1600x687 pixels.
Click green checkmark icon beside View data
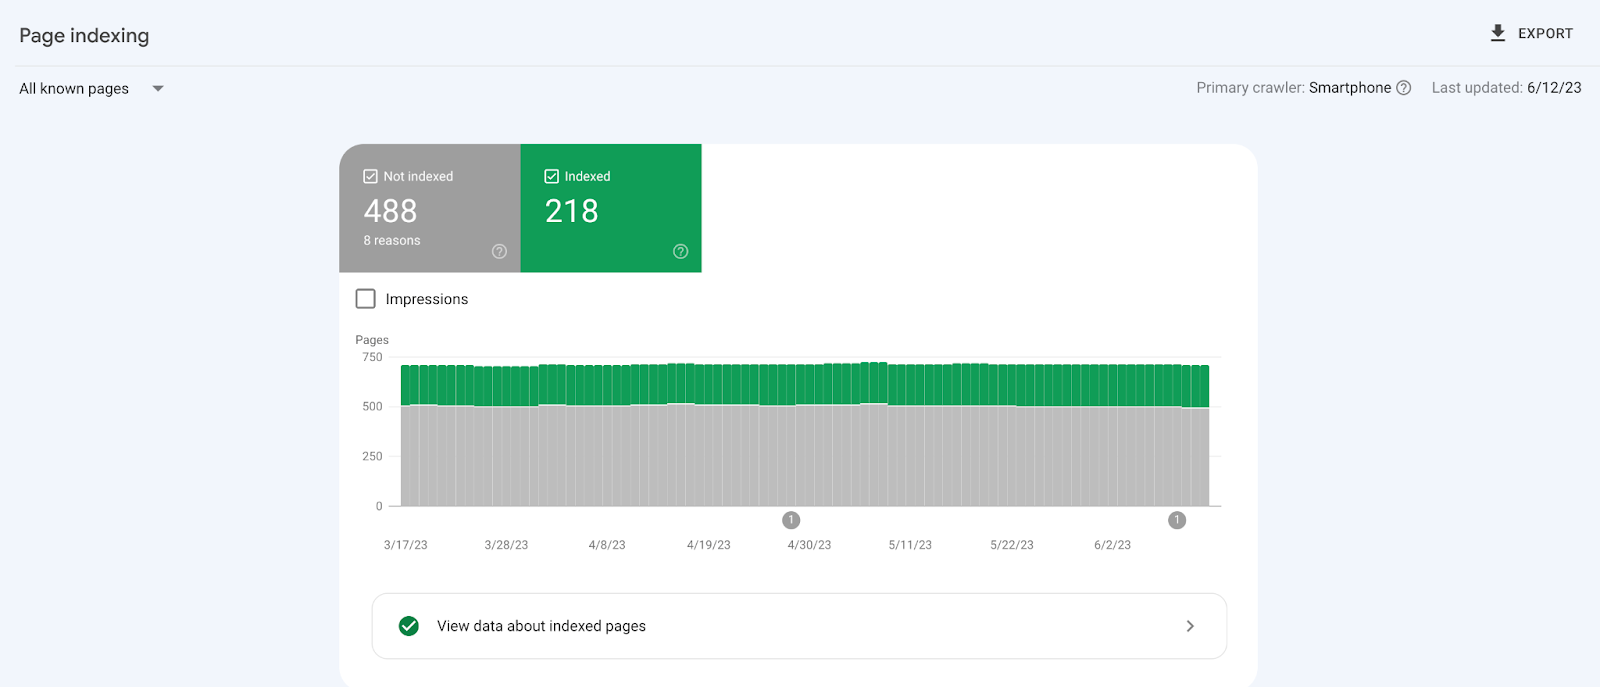tap(409, 626)
